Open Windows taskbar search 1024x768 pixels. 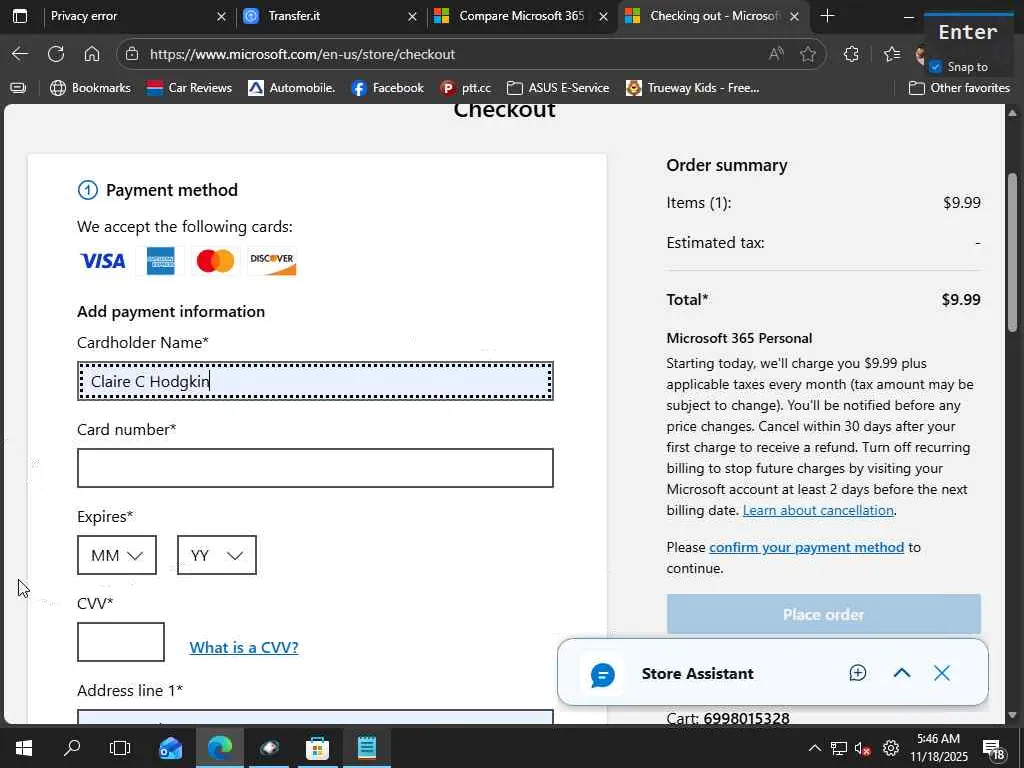pos(72,748)
